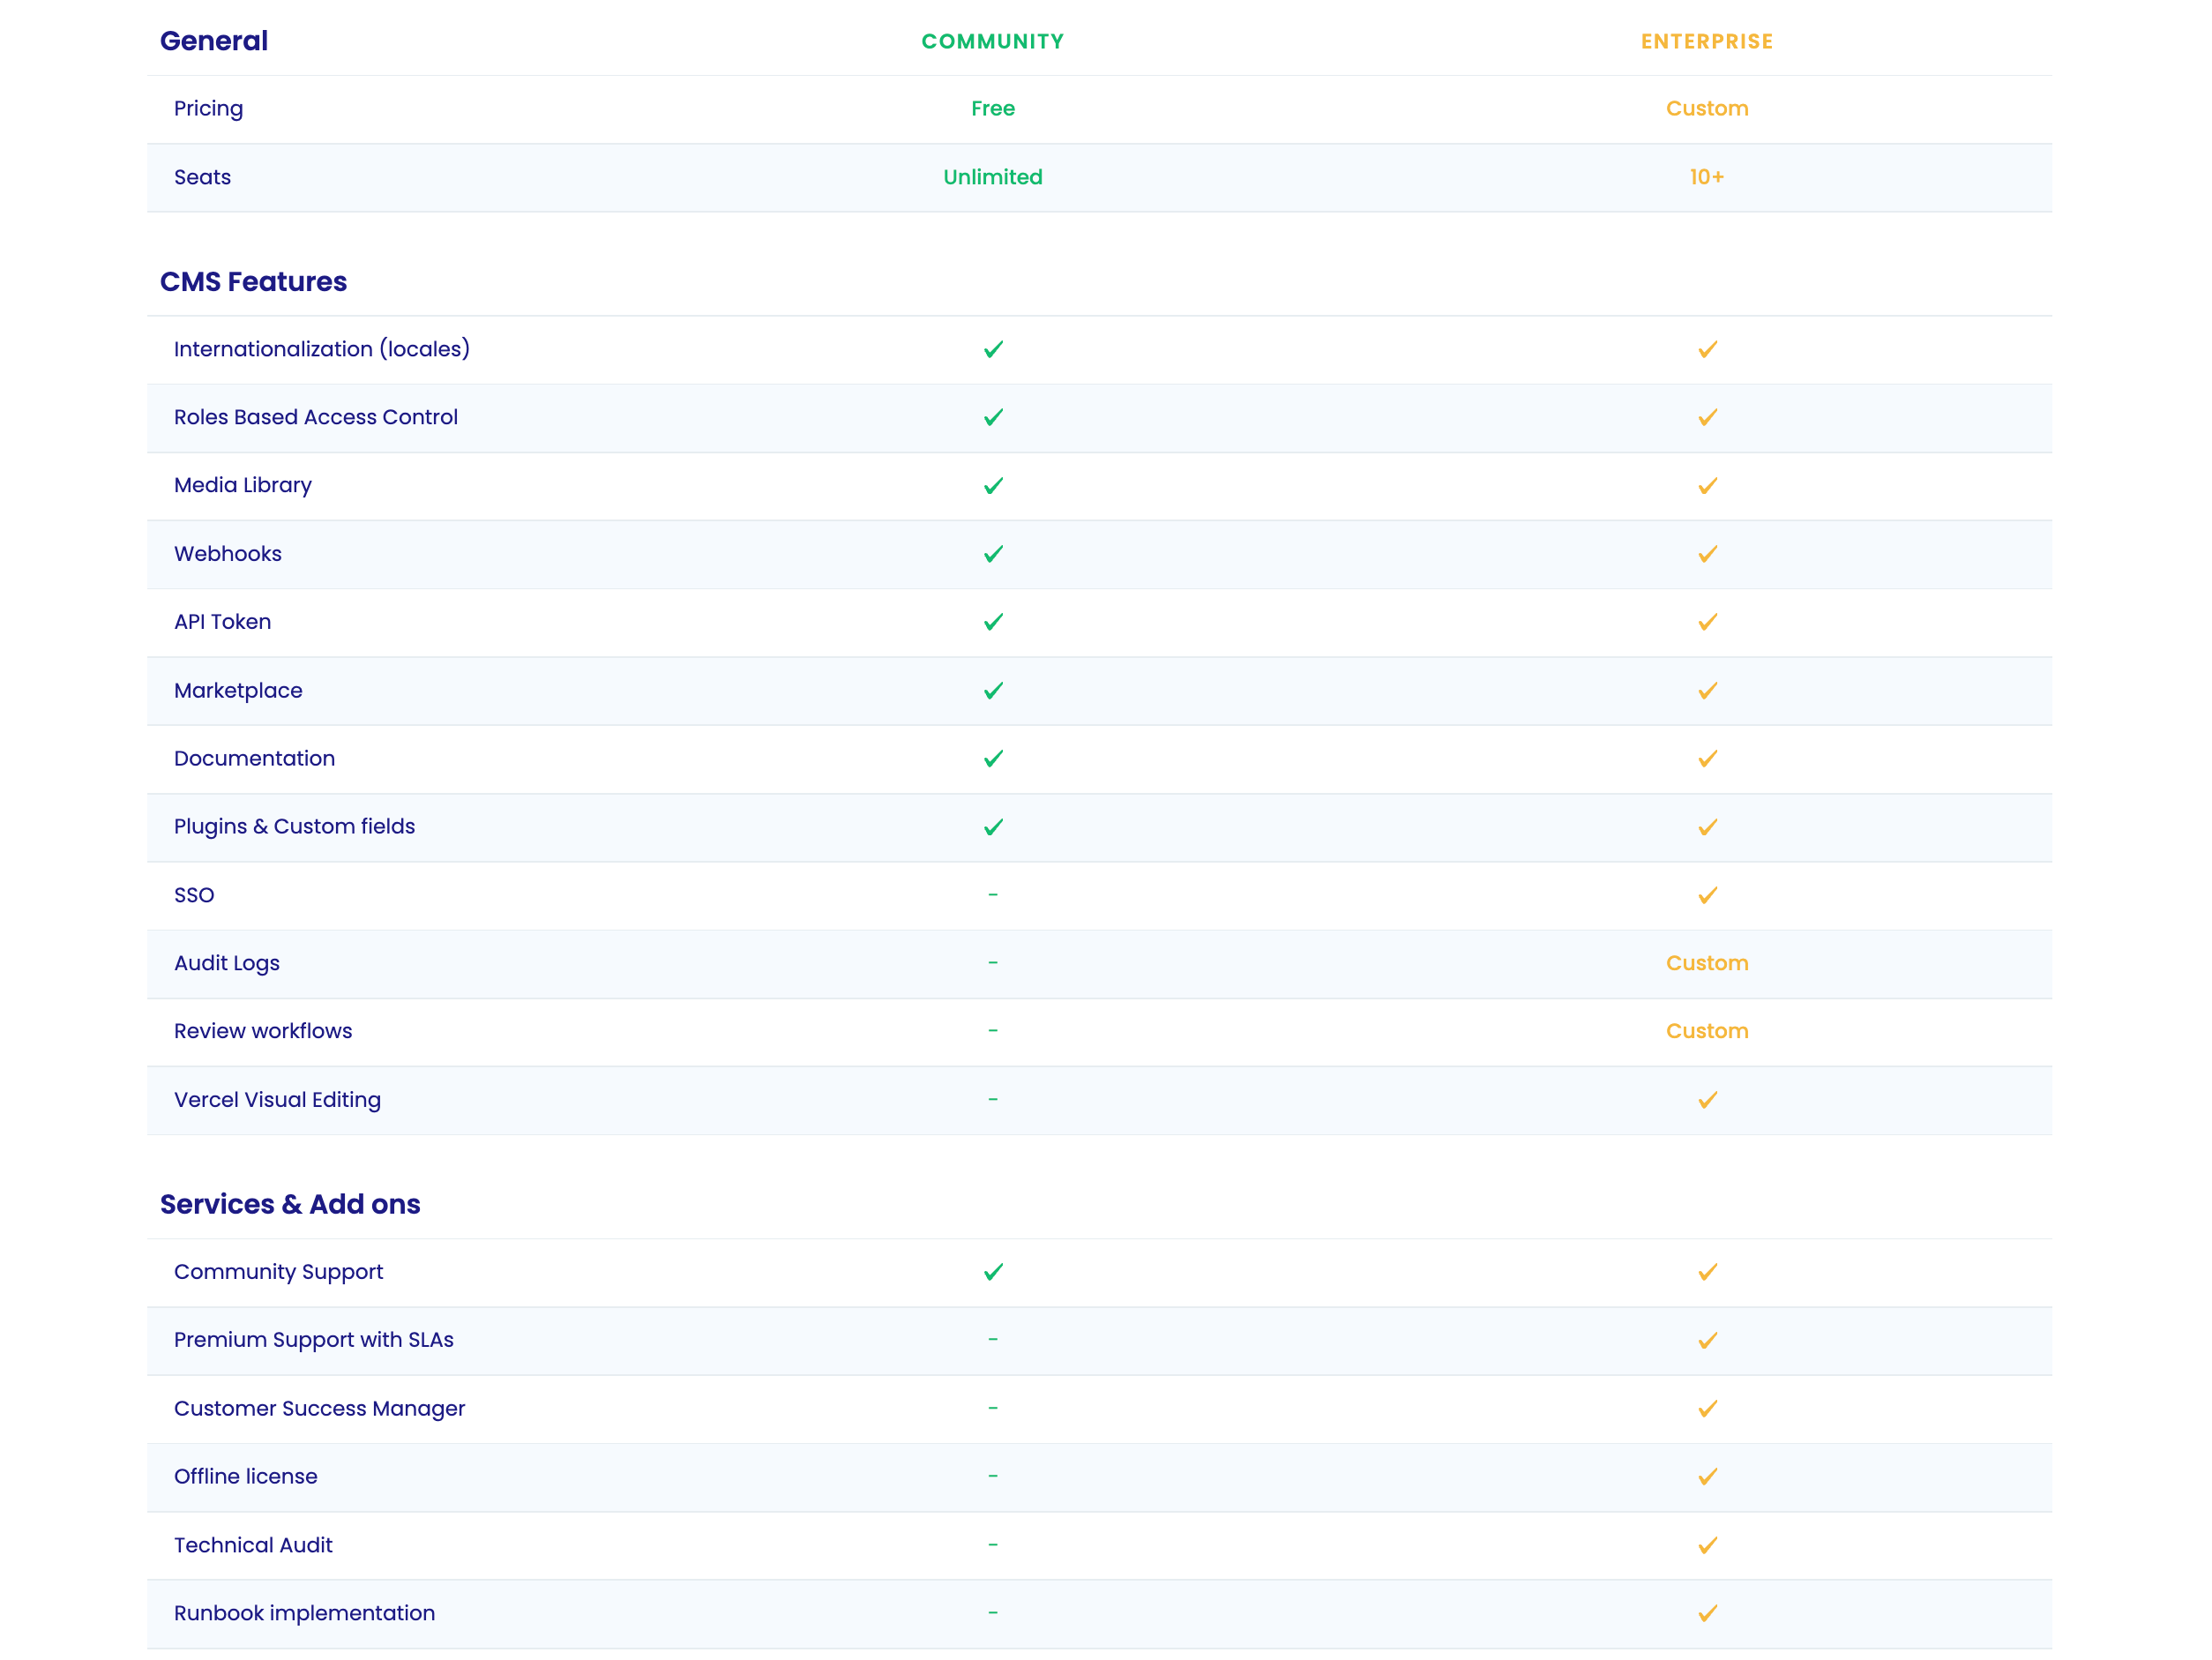Click the green Media Library checkmark
2212x1660 pixels.
pos(993,486)
